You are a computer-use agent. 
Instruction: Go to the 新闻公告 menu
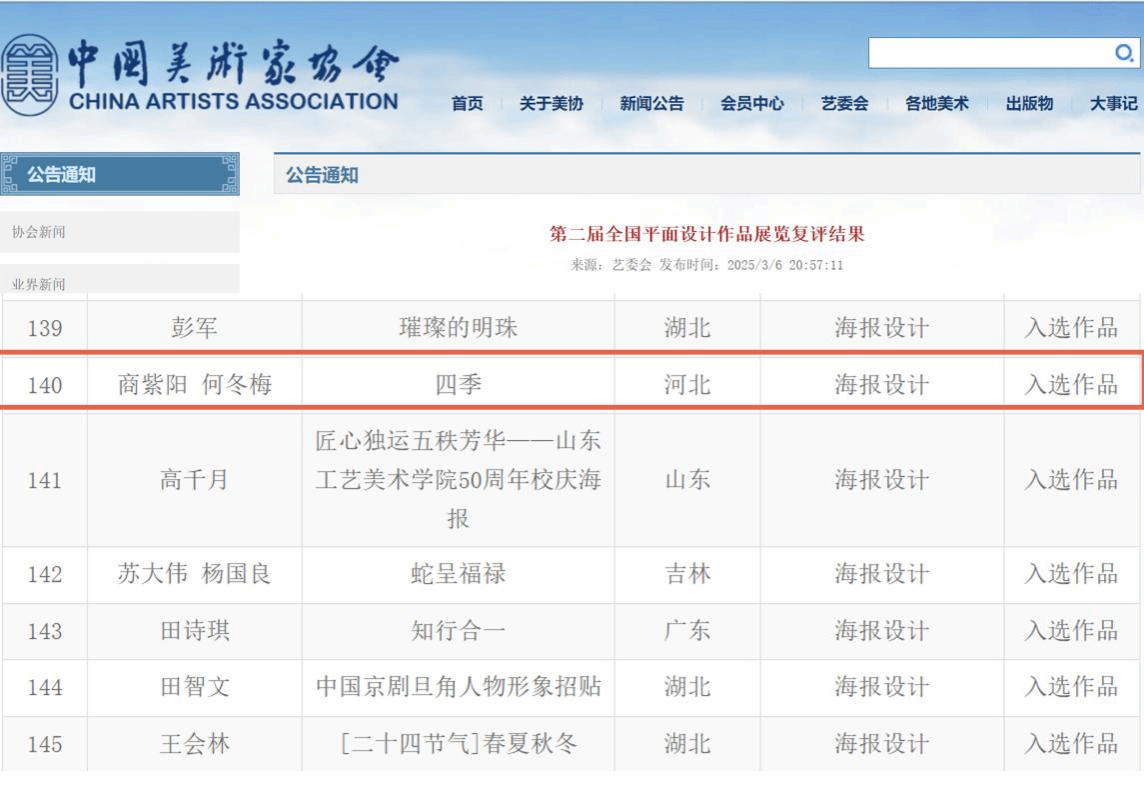click(652, 103)
